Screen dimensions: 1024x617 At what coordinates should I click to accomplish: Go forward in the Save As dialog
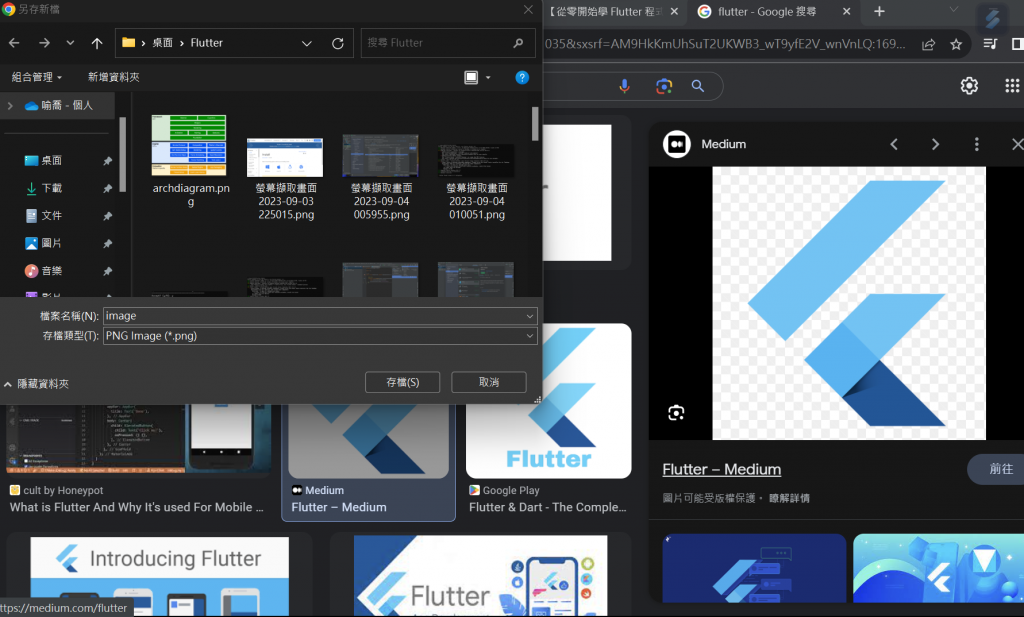pos(44,43)
